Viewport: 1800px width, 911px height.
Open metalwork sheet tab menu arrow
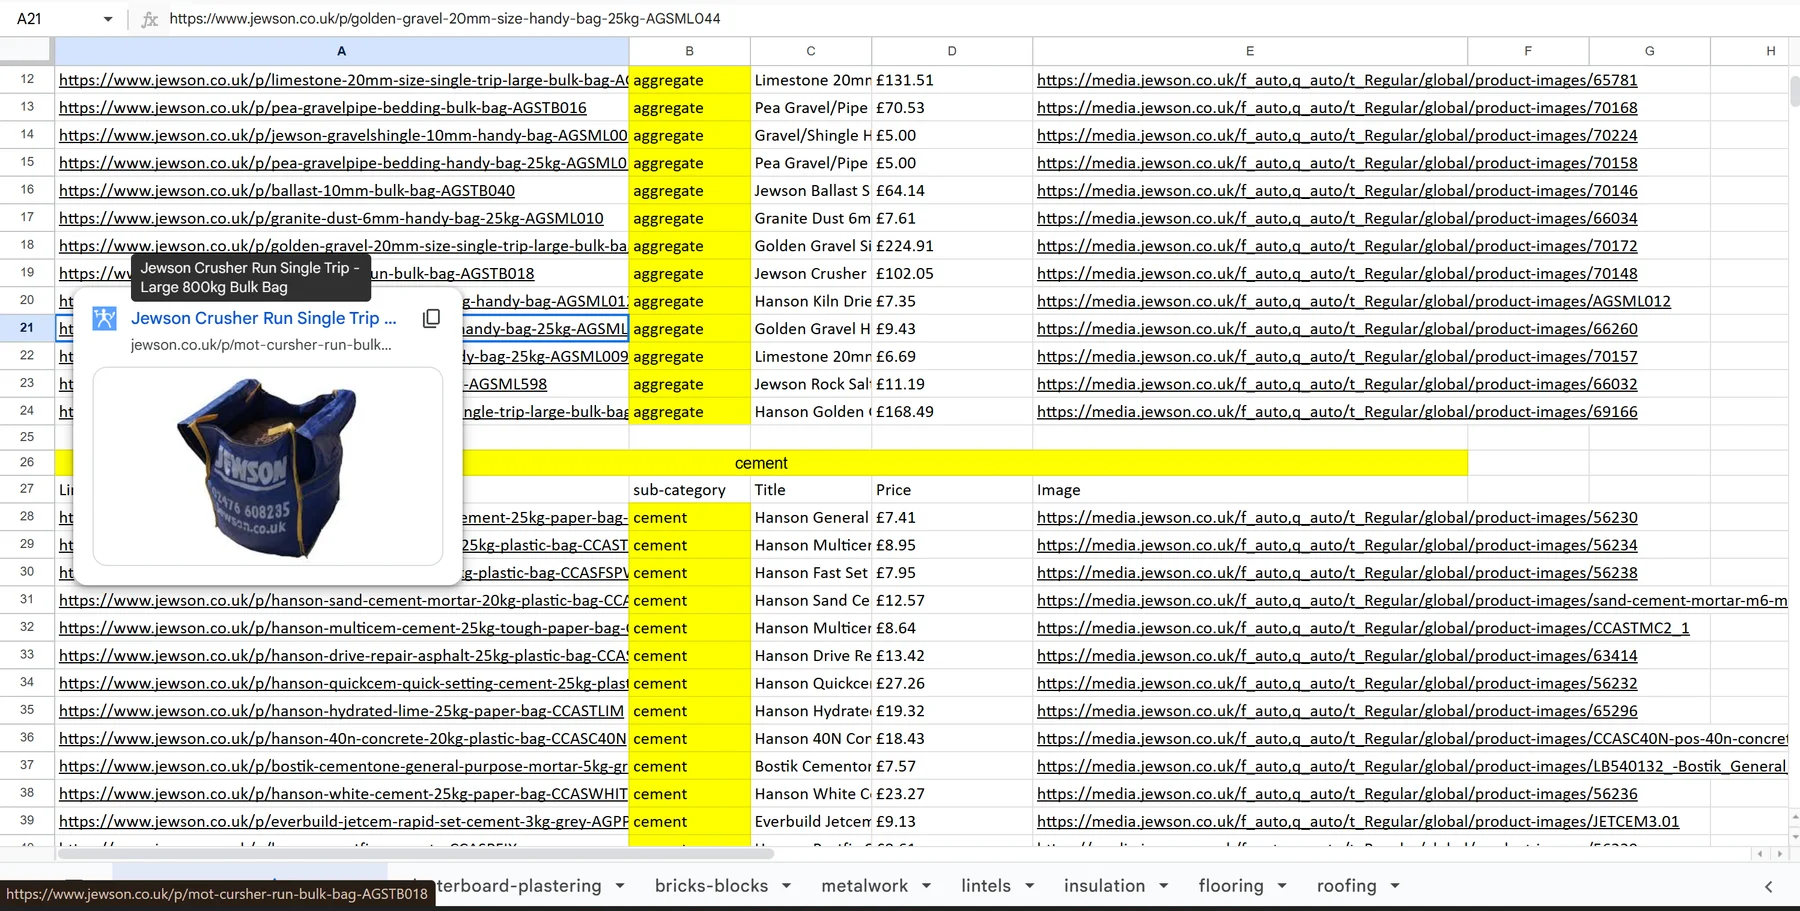tap(926, 886)
